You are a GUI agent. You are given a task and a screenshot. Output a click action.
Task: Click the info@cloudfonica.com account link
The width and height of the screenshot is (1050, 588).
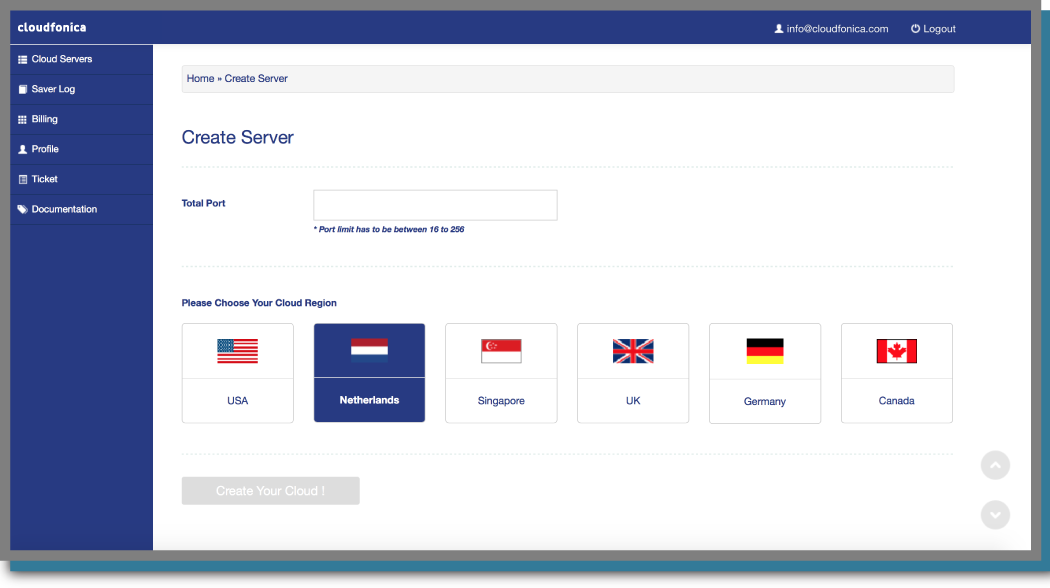pos(837,29)
